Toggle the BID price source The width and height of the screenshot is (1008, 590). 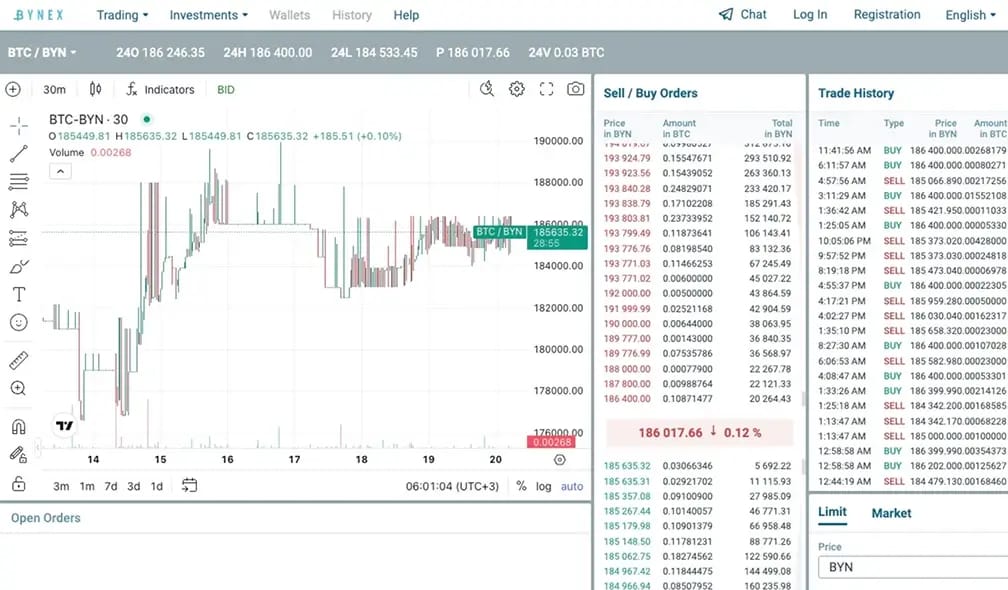tap(226, 89)
